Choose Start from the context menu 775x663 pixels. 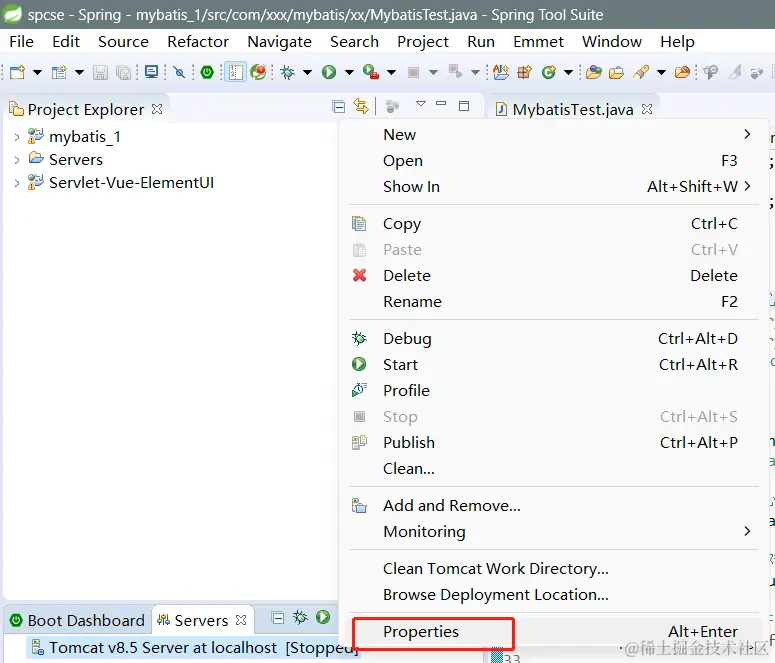click(x=554, y=364)
